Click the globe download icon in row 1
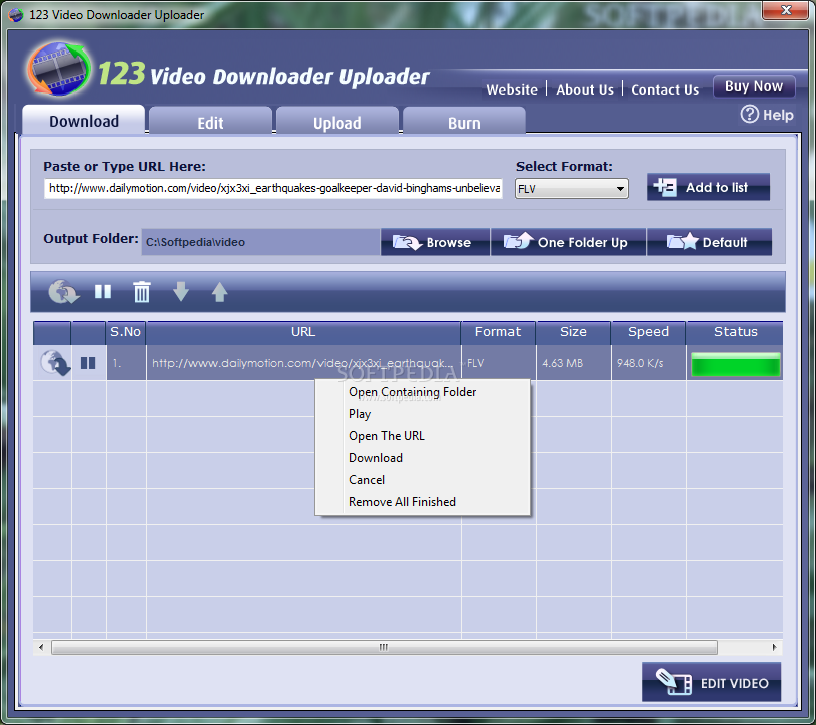816x725 pixels. tap(55, 363)
